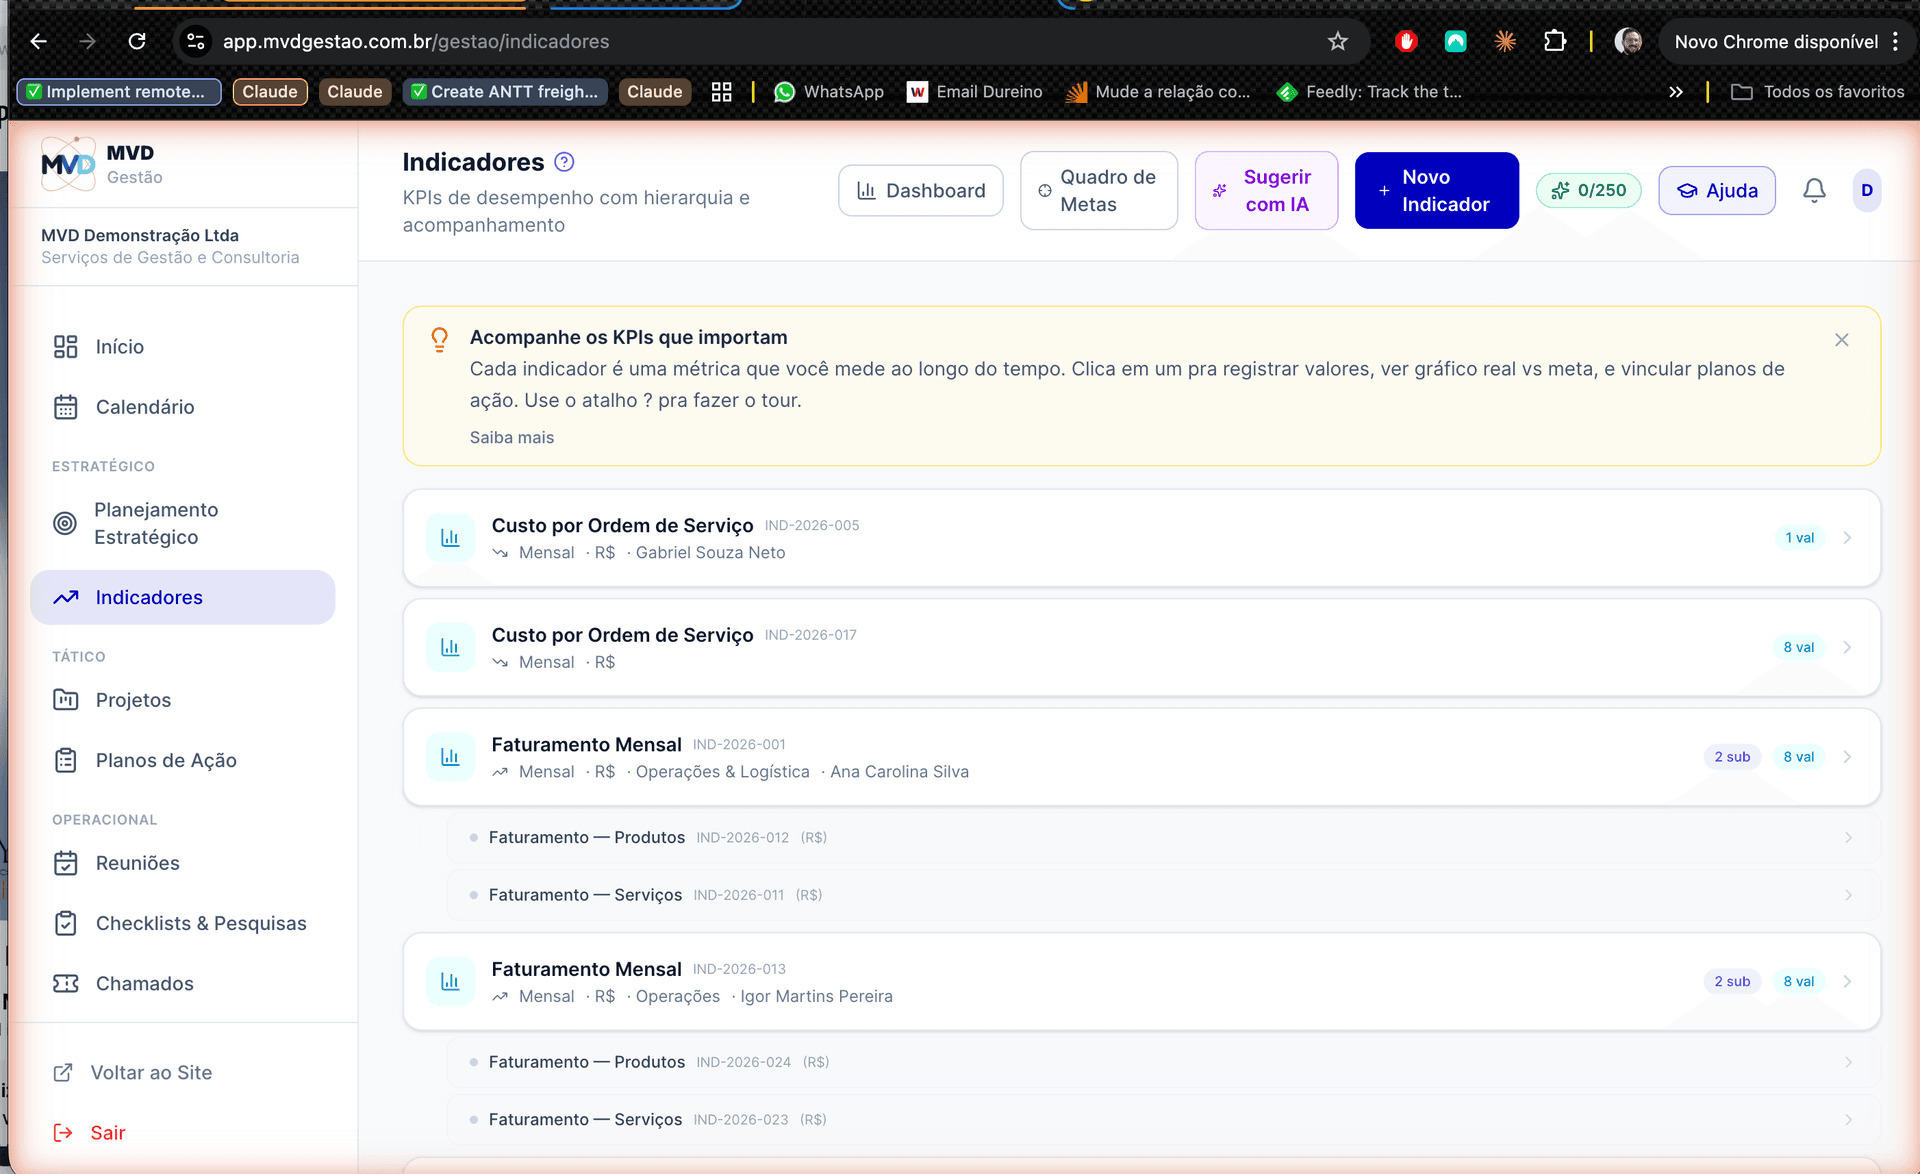Open Planejamento Estratégico in sidebar
Screen dimensions: 1920x1174
[183, 523]
